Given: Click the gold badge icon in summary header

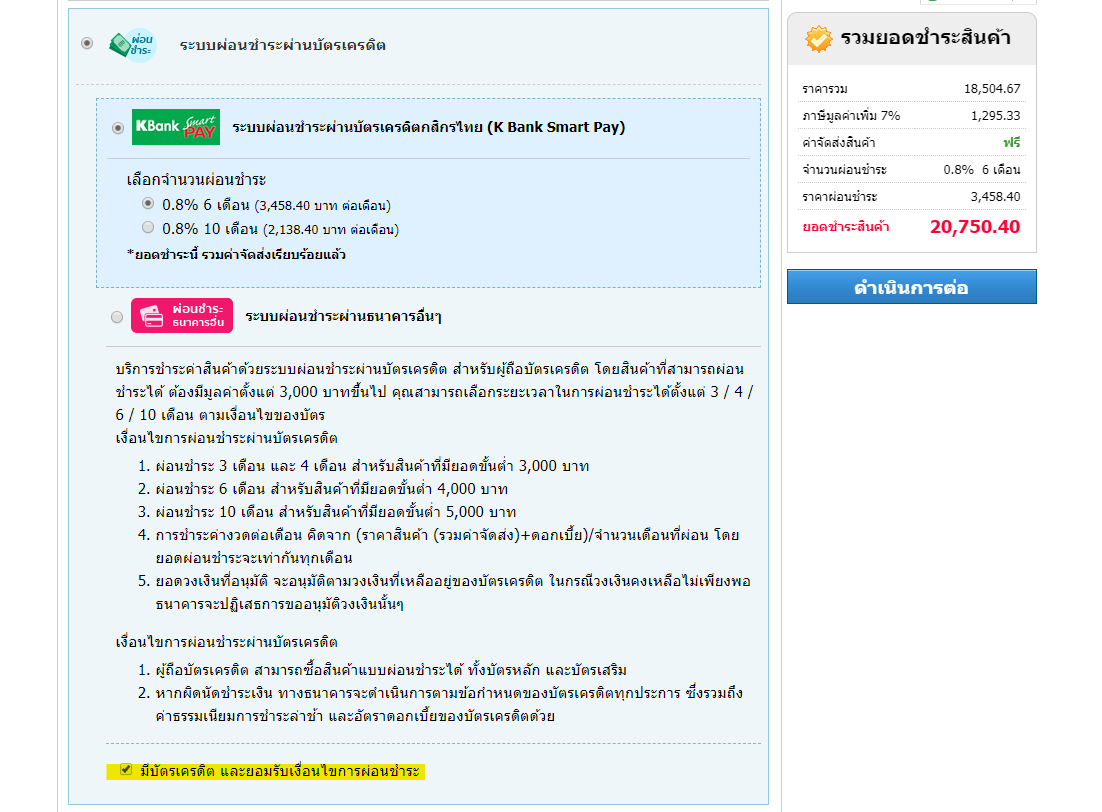Looking at the screenshot, I should coord(818,39).
